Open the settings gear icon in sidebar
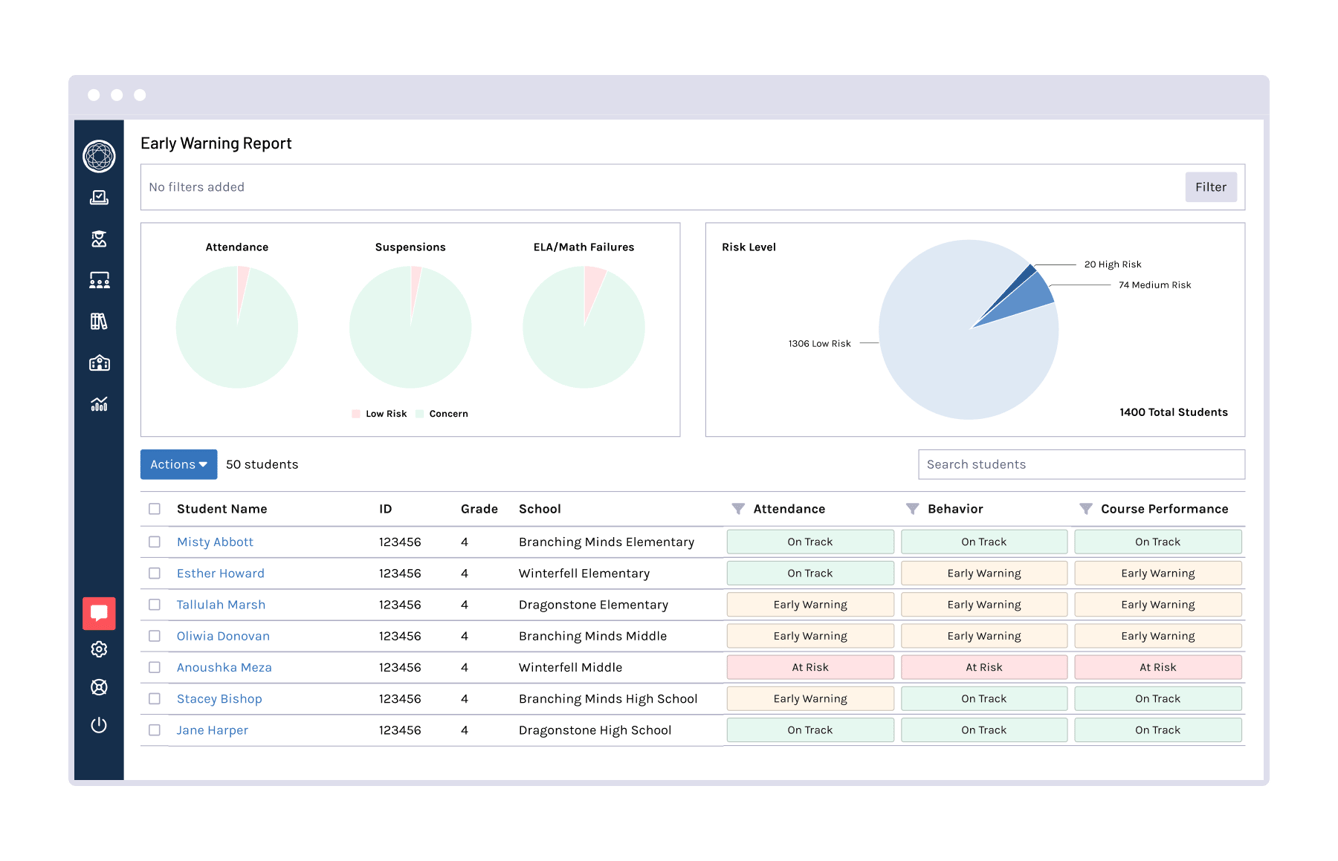The width and height of the screenshot is (1338, 861). (99, 650)
